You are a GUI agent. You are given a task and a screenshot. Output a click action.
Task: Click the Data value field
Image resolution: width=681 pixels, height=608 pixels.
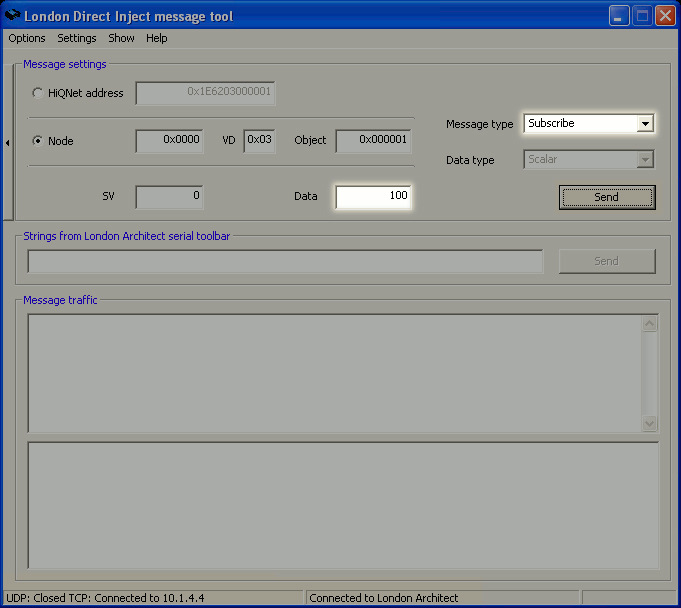(x=373, y=196)
